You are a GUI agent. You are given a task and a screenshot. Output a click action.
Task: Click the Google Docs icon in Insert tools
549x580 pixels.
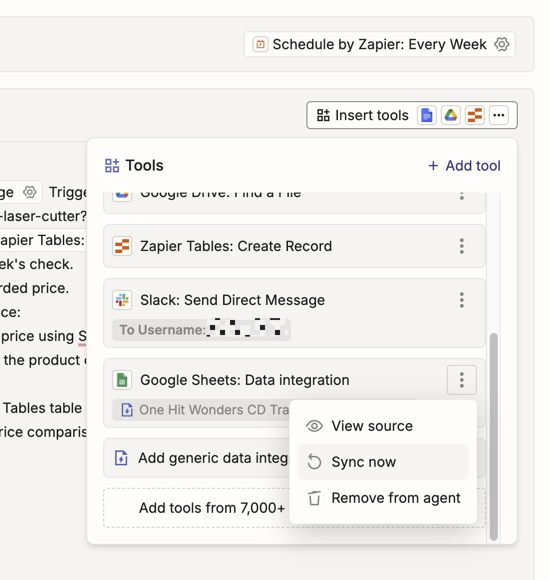pos(427,115)
